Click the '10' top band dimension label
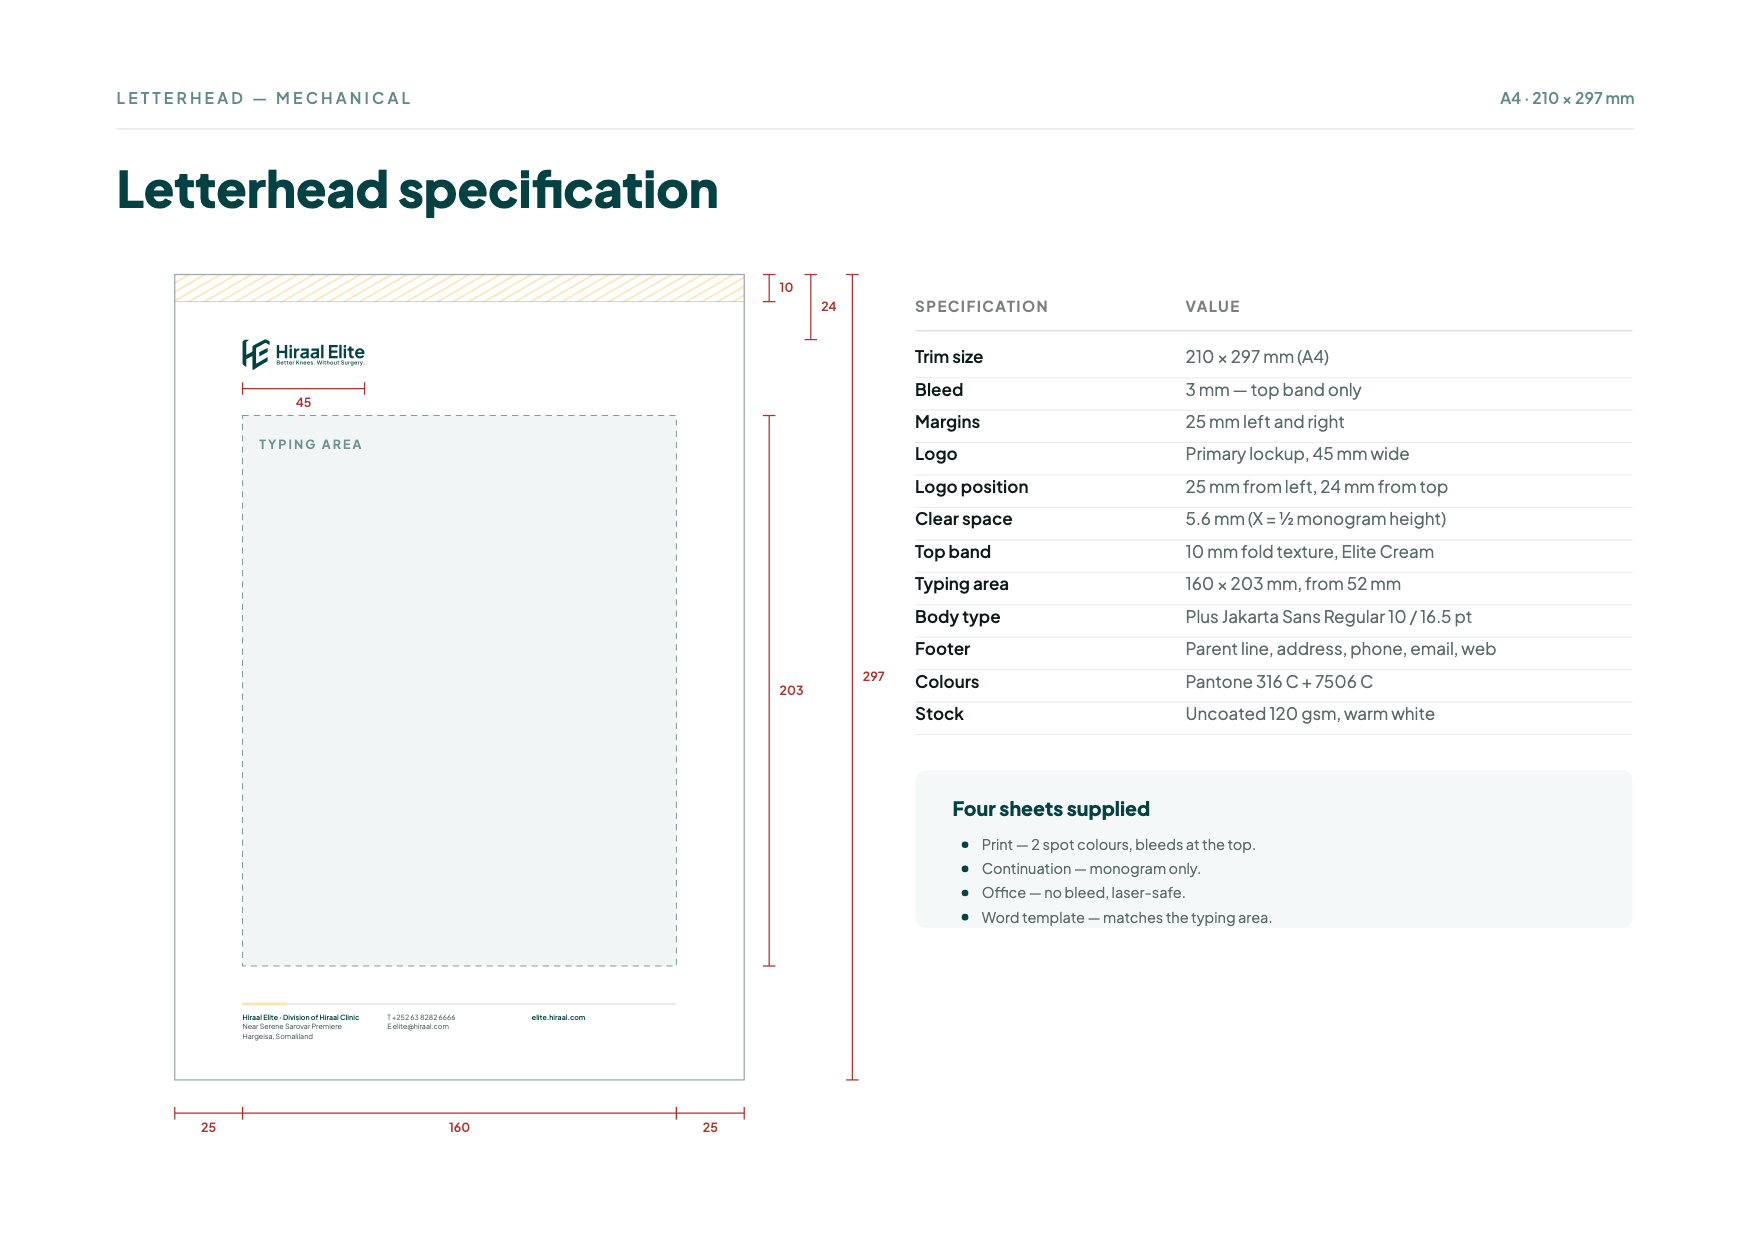 tap(786, 288)
